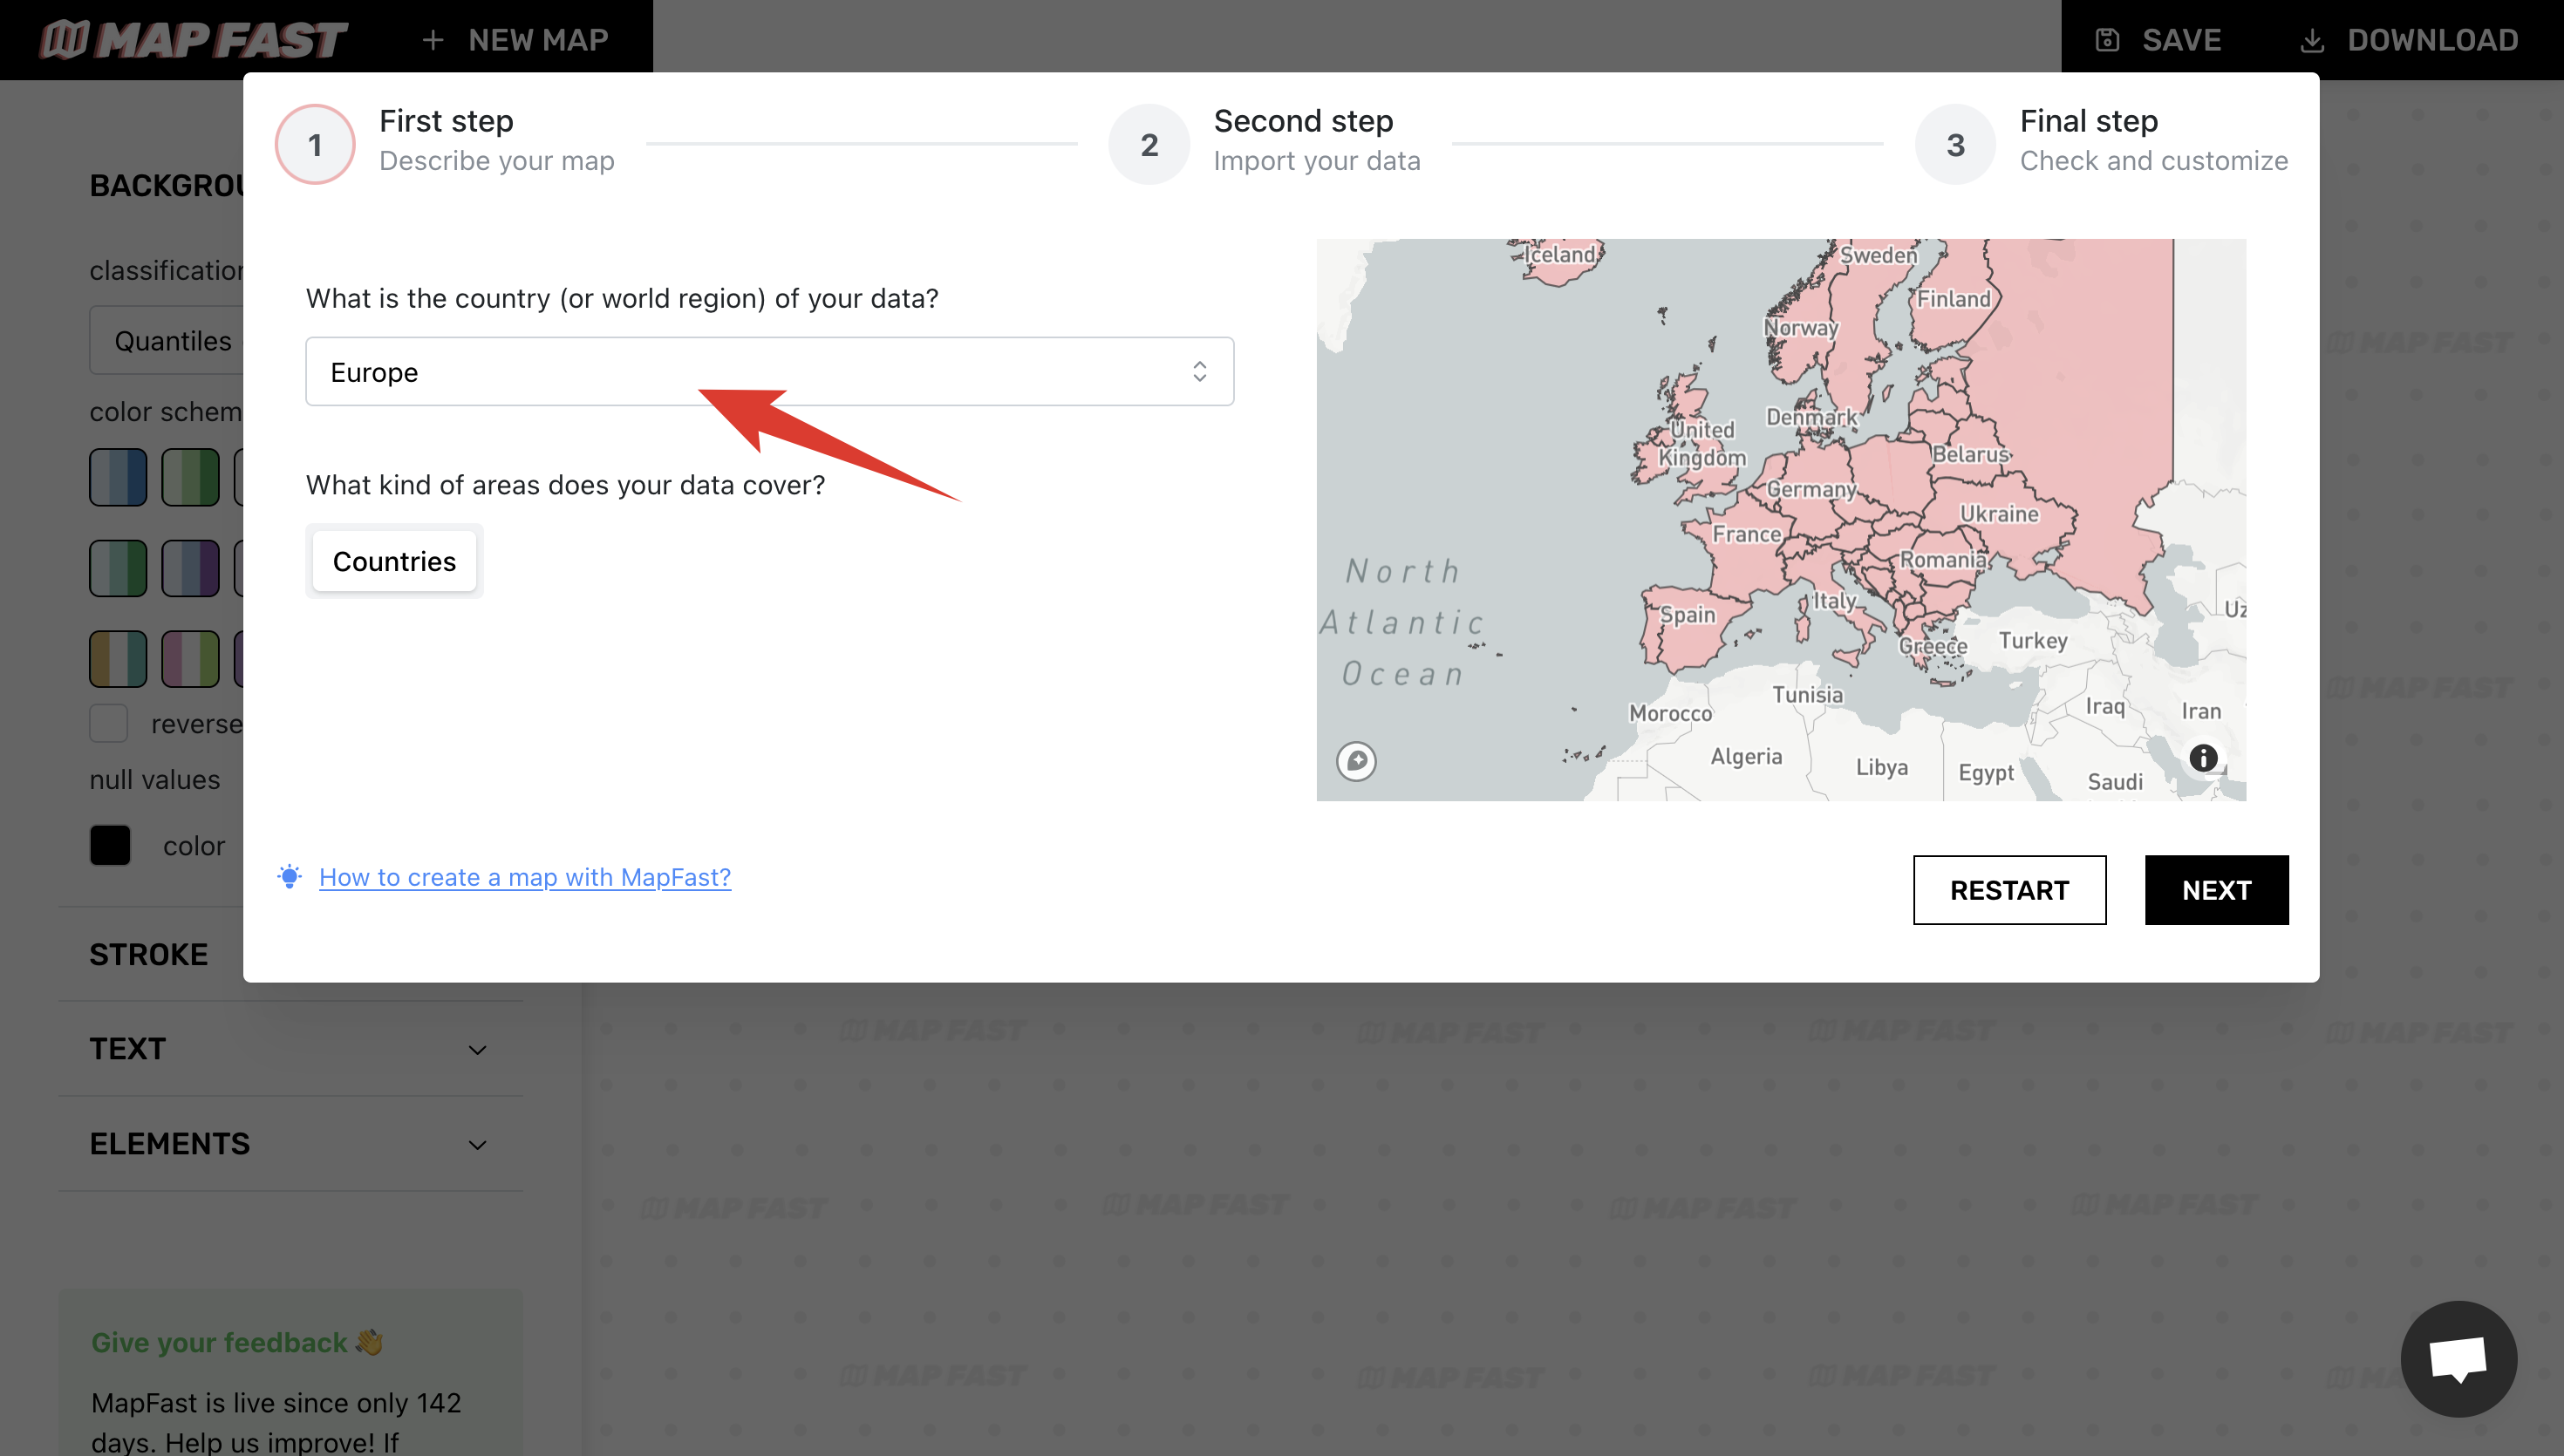Click the Save icon
The width and height of the screenshot is (2564, 1456).
2106,38
